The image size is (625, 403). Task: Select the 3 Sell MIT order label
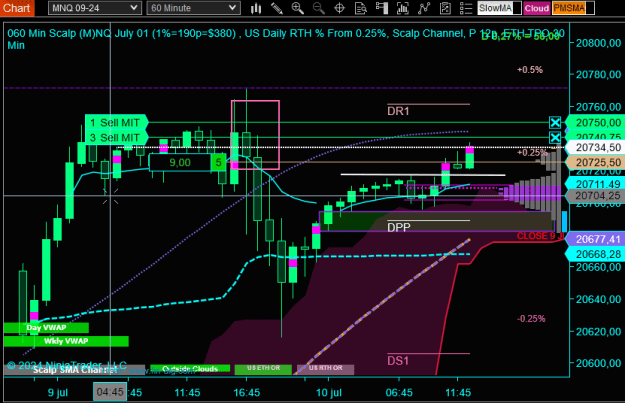coord(116,138)
